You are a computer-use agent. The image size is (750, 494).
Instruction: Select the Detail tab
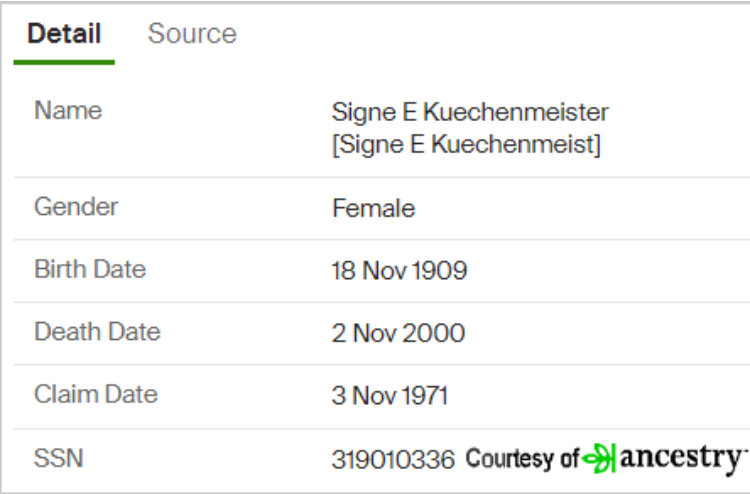(64, 33)
